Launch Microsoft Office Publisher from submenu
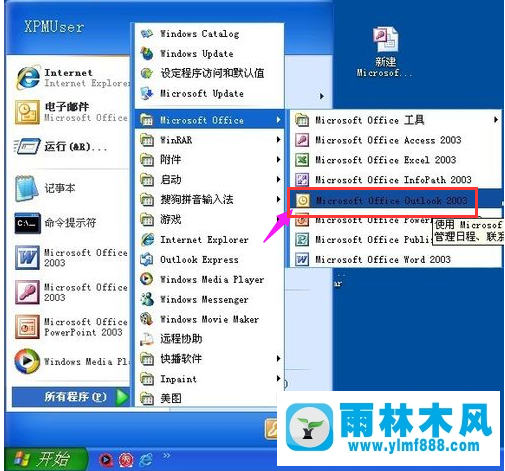The height and width of the screenshot is (471, 505). pyautogui.click(x=362, y=239)
